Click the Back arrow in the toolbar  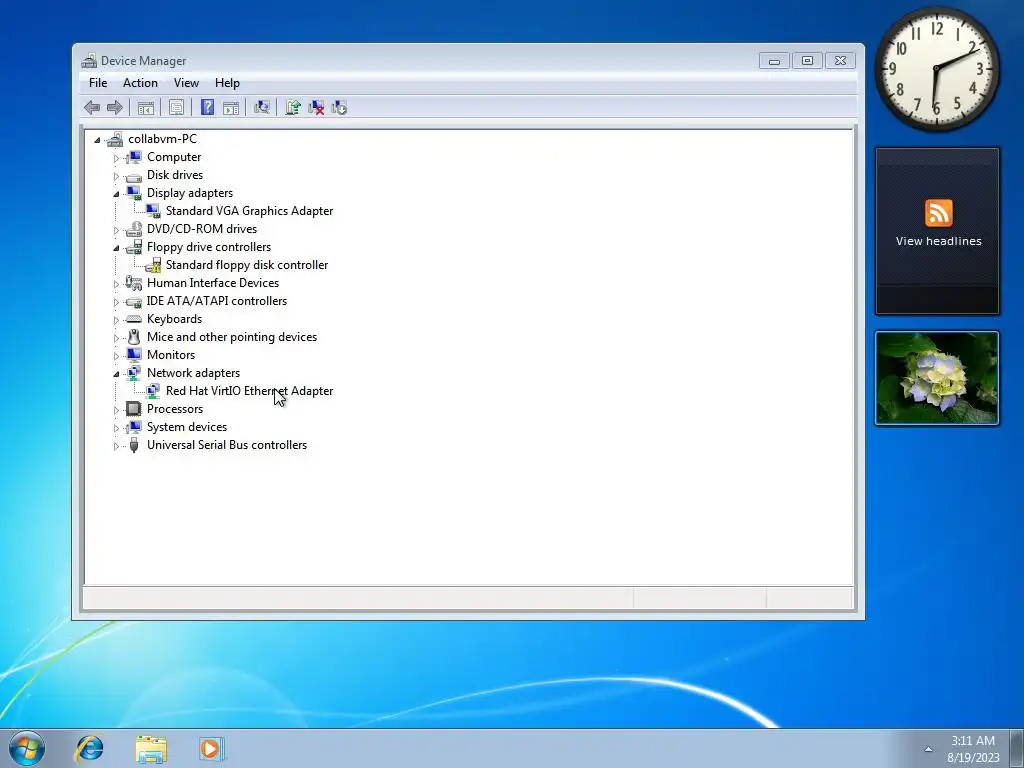92,108
